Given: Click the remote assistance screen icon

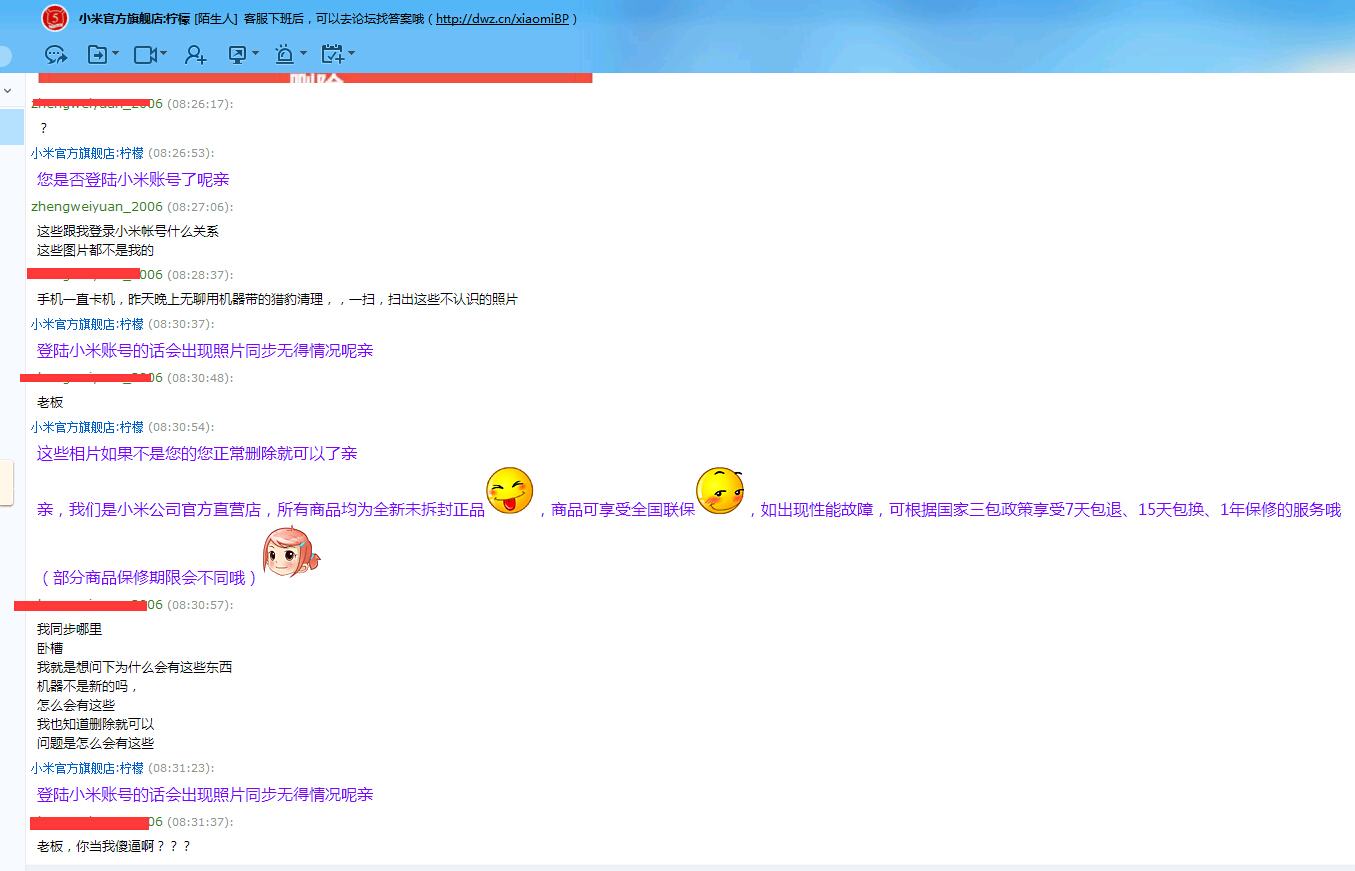Looking at the screenshot, I should pyautogui.click(x=238, y=55).
